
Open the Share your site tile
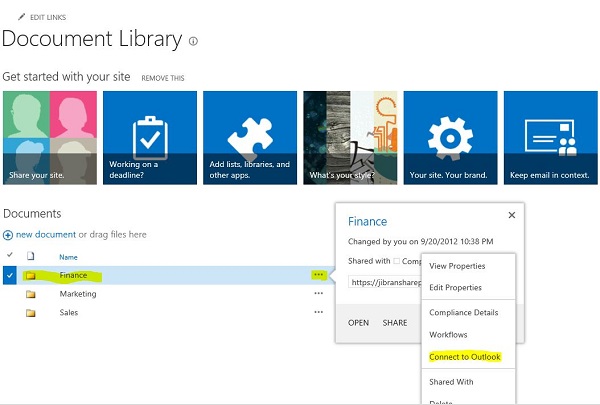pyautogui.click(x=49, y=137)
